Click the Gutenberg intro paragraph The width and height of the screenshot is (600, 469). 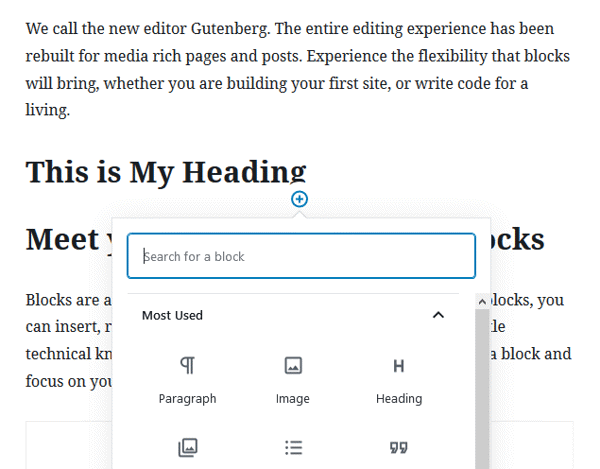coord(298,69)
